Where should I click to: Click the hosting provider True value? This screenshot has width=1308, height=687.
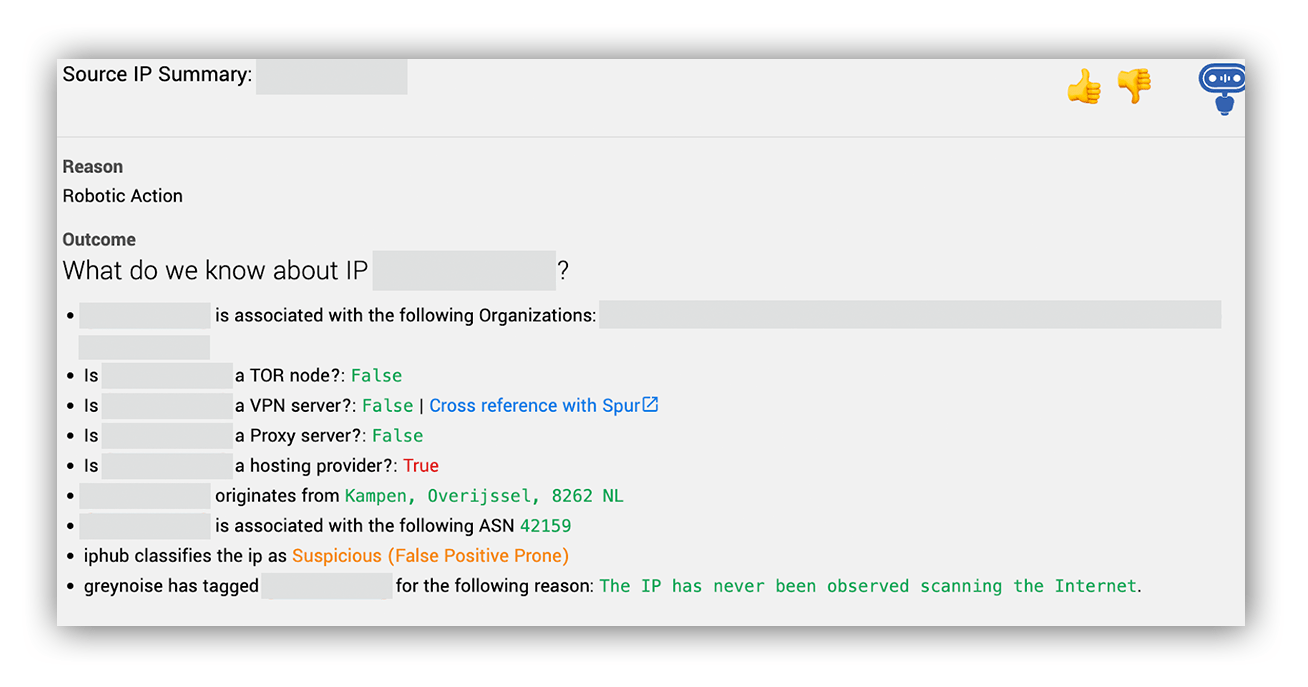click(x=421, y=465)
